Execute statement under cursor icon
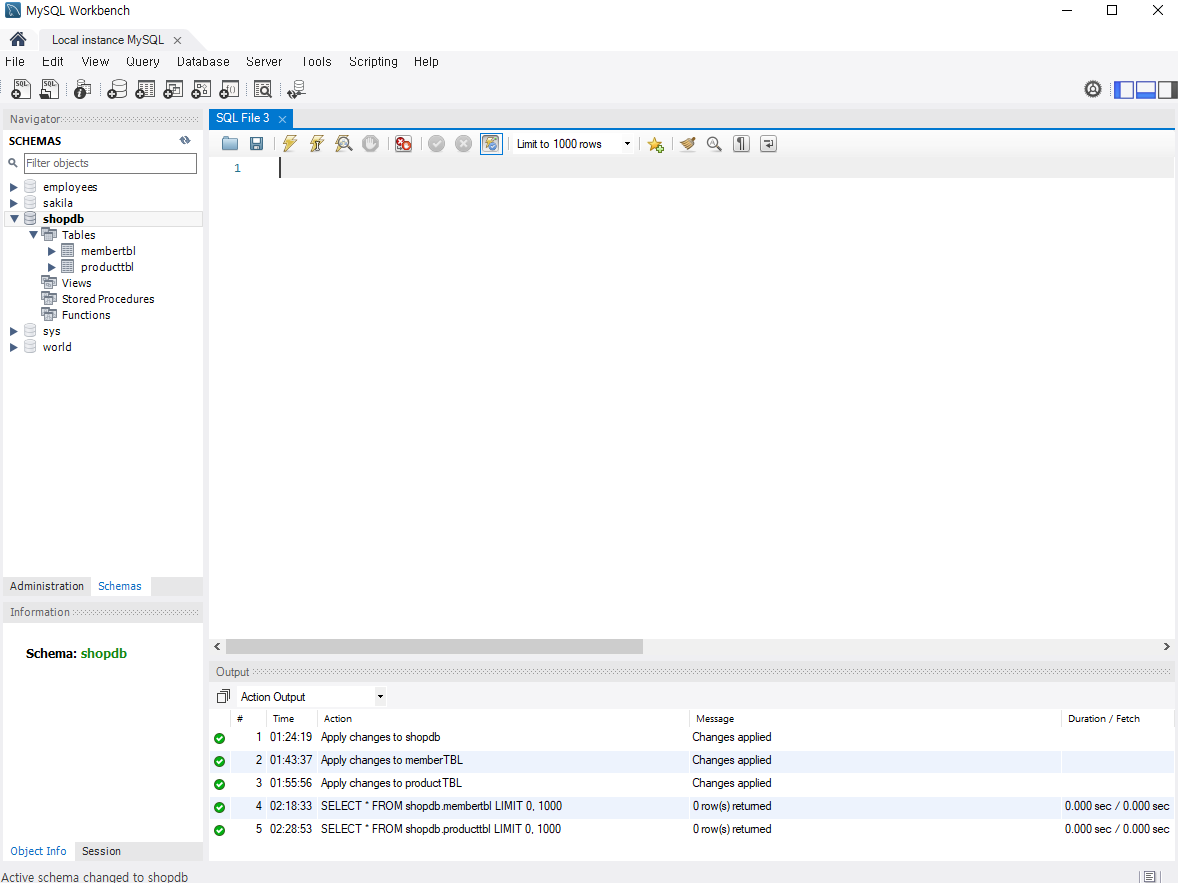Screen dimensions: 1178x883 (x=316, y=144)
